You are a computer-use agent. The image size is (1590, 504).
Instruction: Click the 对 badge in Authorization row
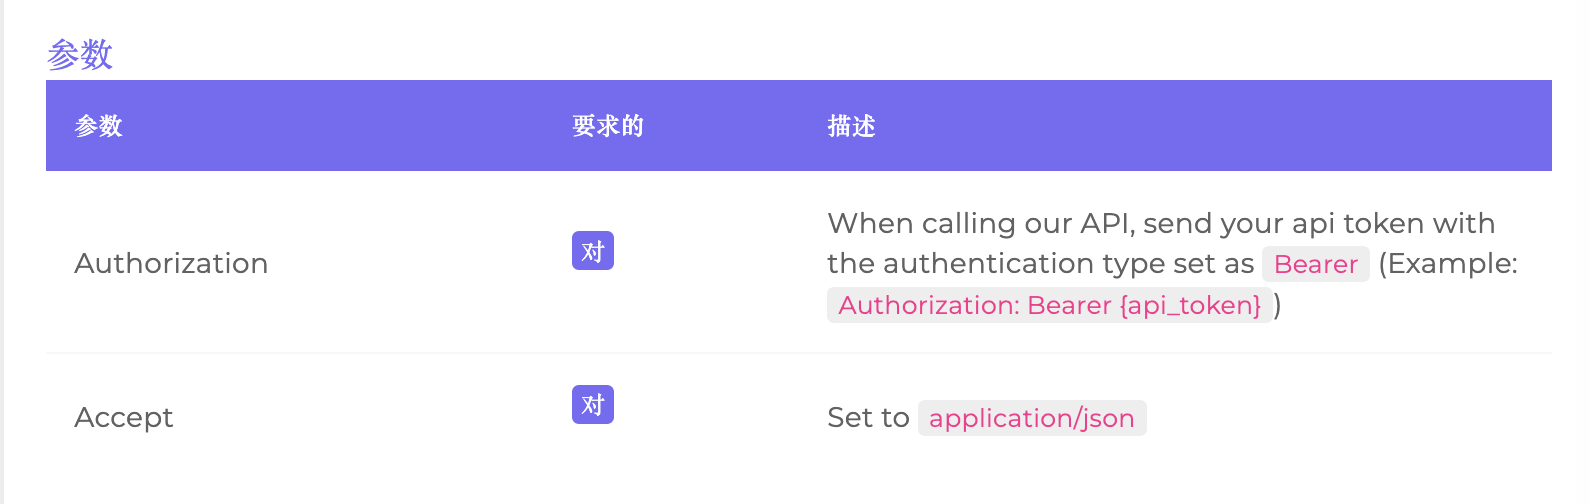pyautogui.click(x=593, y=251)
